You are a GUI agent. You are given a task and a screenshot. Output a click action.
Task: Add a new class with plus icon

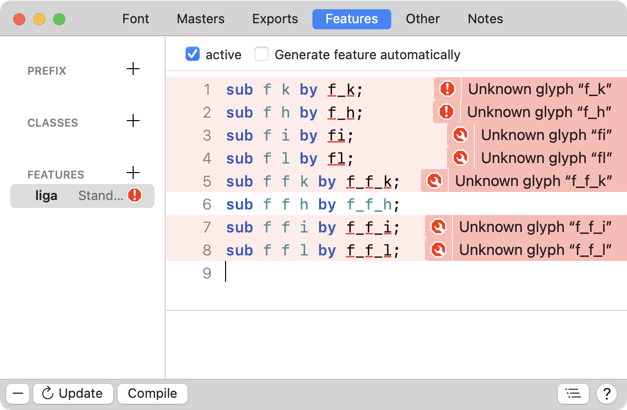click(133, 121)
